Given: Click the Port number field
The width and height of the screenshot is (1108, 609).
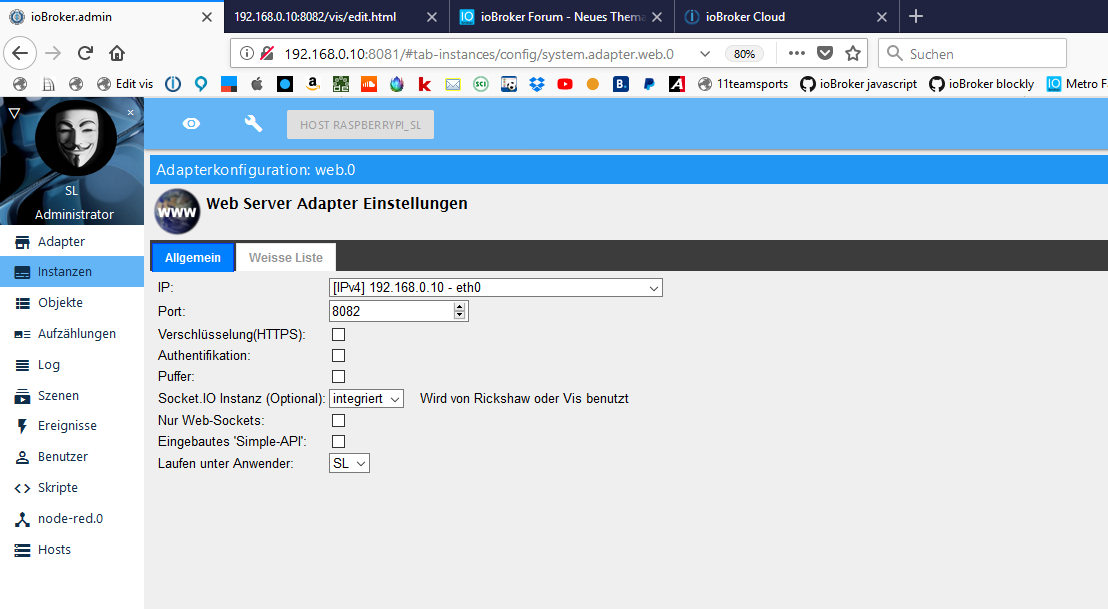Looking at the screenshot, I should pos(391,311).
